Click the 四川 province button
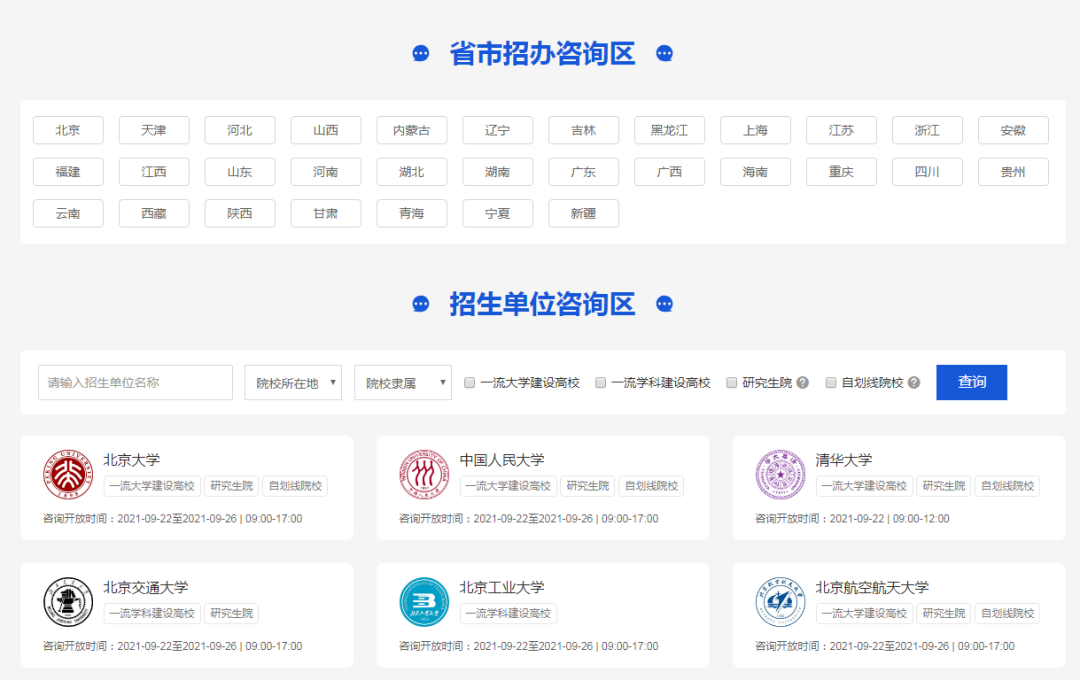This screenshot has width=1080, height=680. 927,171
